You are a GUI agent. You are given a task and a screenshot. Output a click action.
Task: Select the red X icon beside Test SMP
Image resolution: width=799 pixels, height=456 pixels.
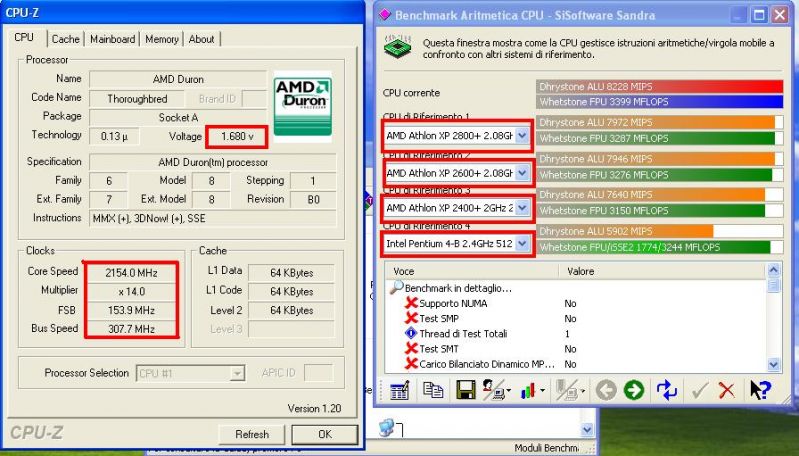pyautogui.click(x=411, y=318)
